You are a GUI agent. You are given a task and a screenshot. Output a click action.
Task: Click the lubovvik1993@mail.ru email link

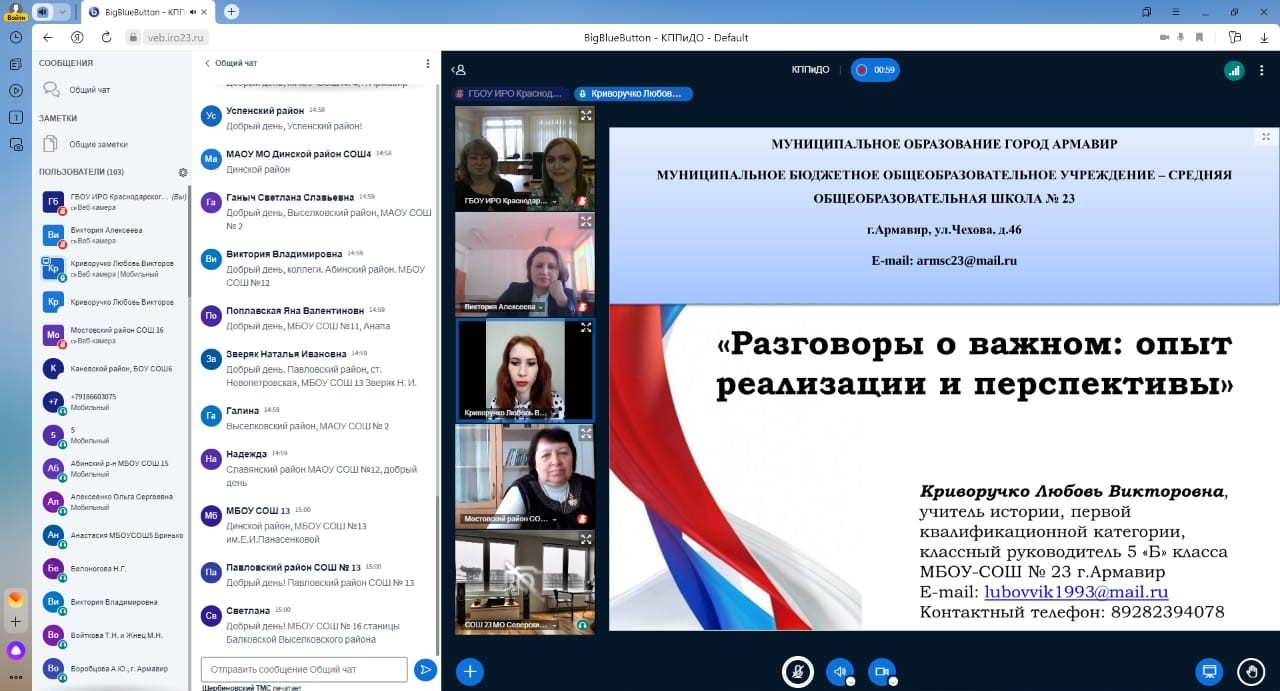click(x=1076, y=592)
